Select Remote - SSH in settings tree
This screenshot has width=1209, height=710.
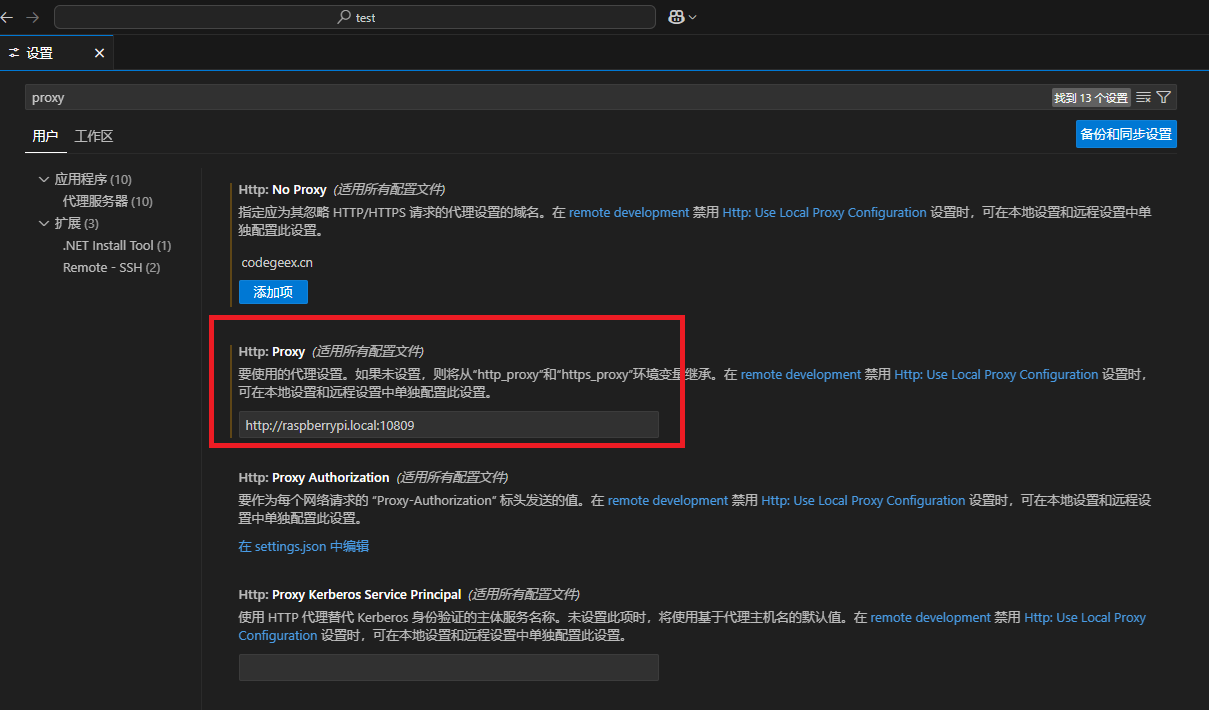pos(111,267)
